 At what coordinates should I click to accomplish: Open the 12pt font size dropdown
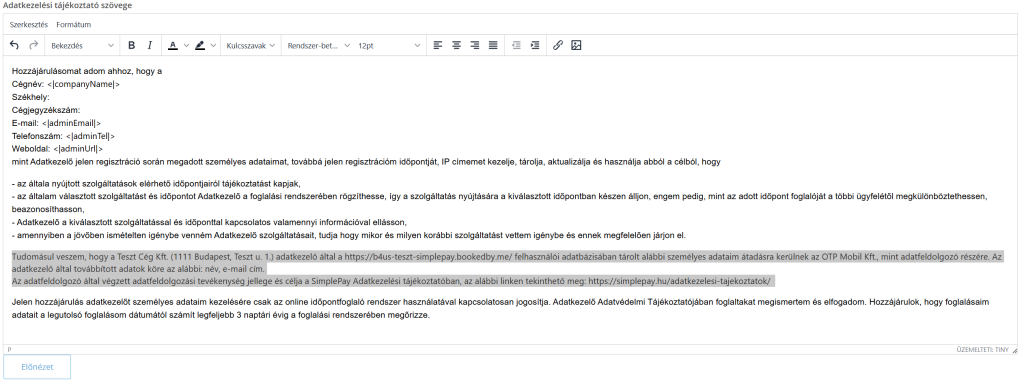[389, 46]
